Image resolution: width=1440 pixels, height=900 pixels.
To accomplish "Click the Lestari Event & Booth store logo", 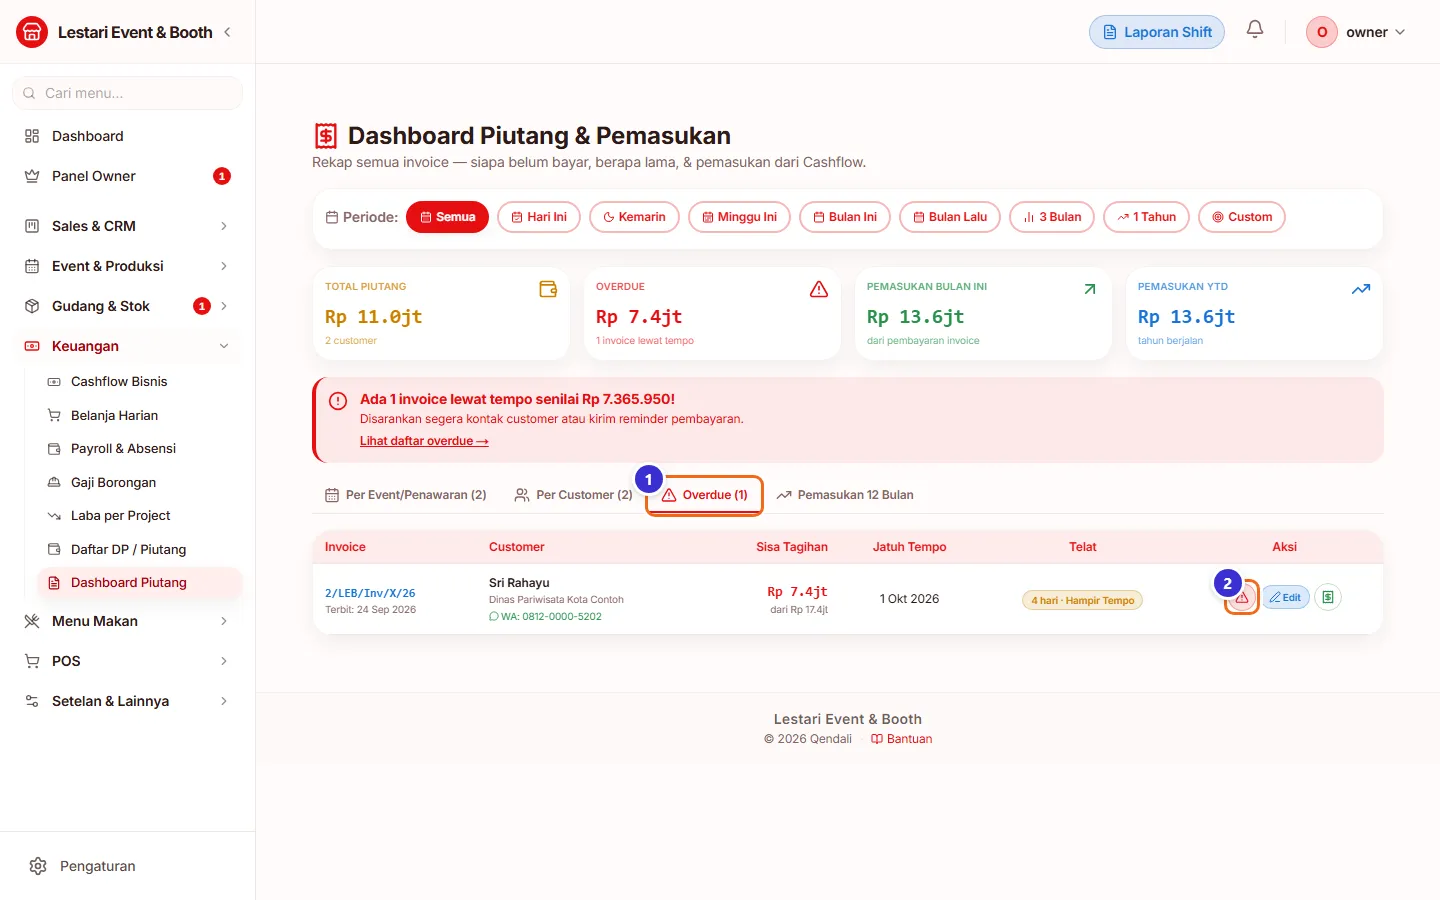I will [x=32, y=32].
